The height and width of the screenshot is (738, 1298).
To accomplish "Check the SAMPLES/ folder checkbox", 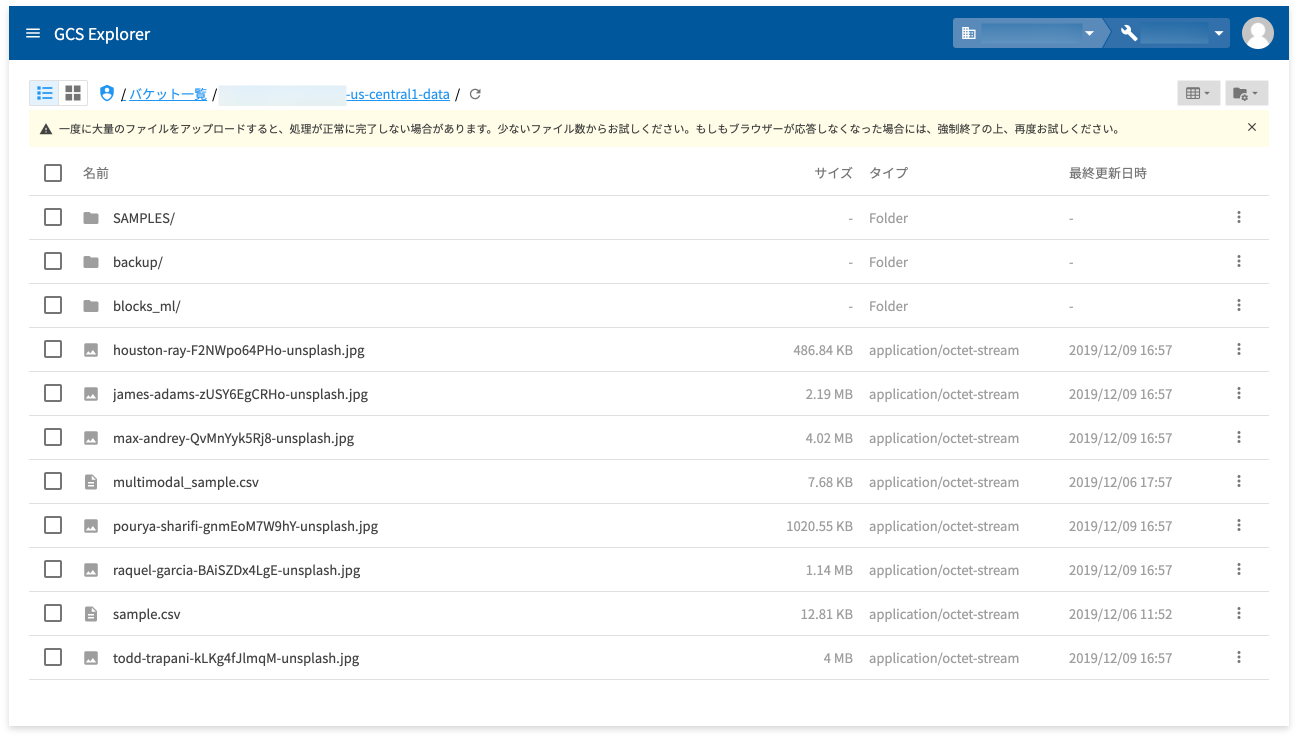I will 53,217.
